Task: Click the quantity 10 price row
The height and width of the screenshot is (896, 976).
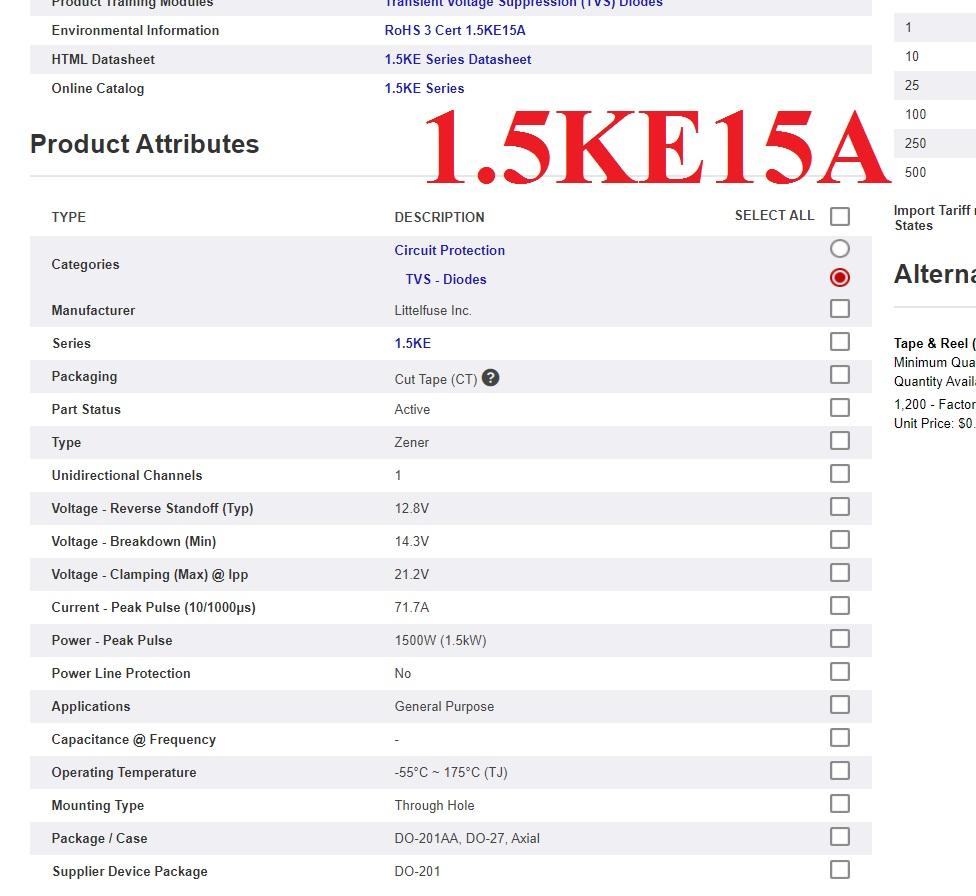Action: pos(935,56)
